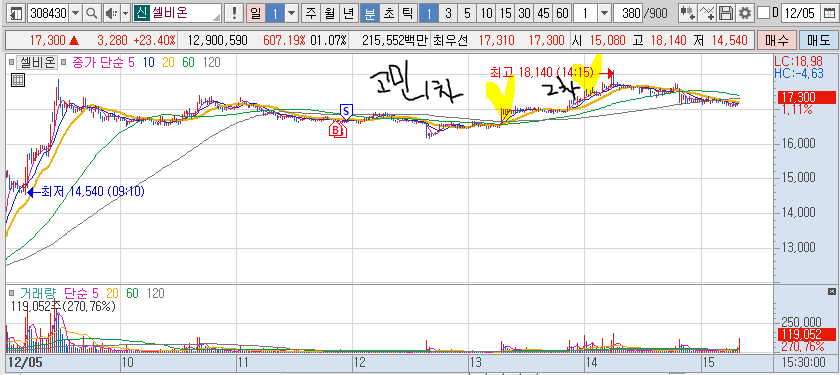Select the 15-minute interval button
Screen dimensions: 840x375
pyautogui.click(x=505, y=13)
